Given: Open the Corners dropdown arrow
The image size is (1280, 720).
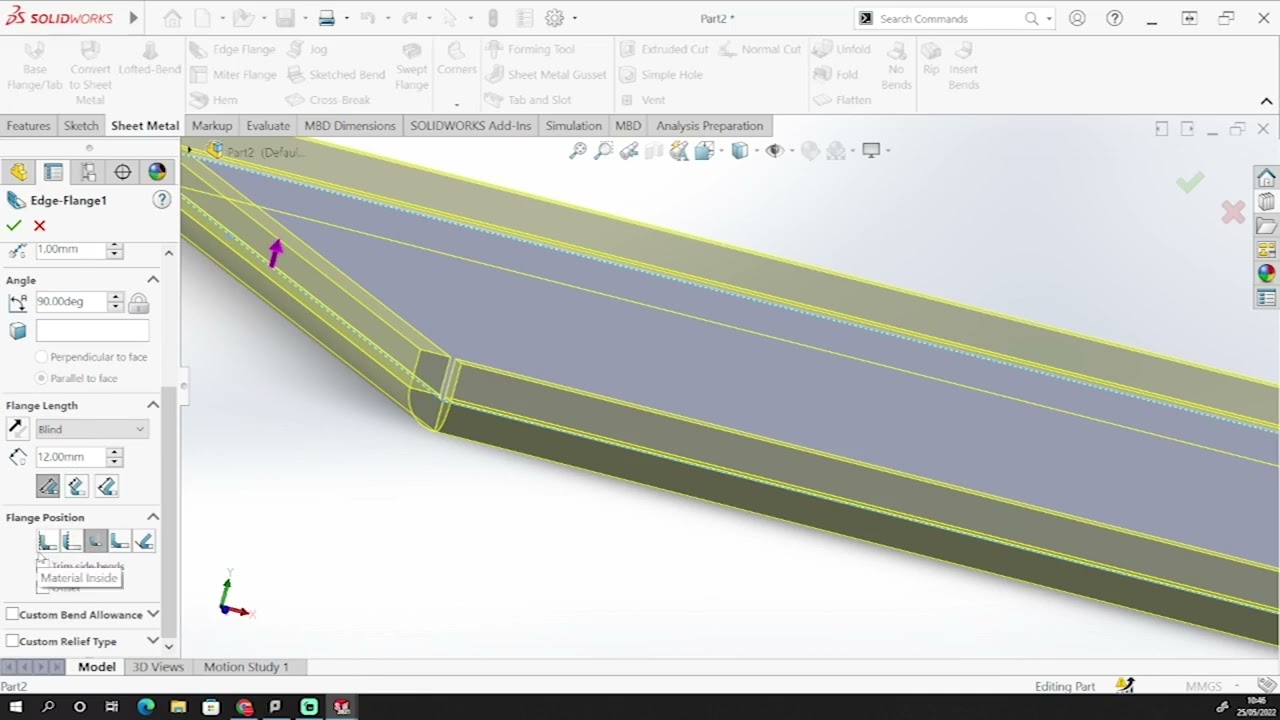Looking at the screenshot, I should click(456, 104).
